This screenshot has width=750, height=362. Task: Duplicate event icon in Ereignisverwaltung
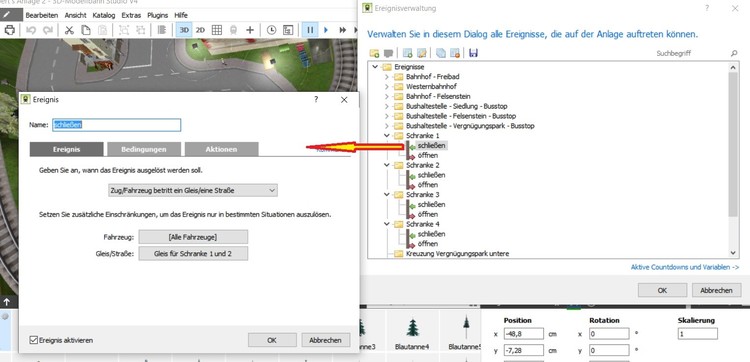click(x=441, y=53)
